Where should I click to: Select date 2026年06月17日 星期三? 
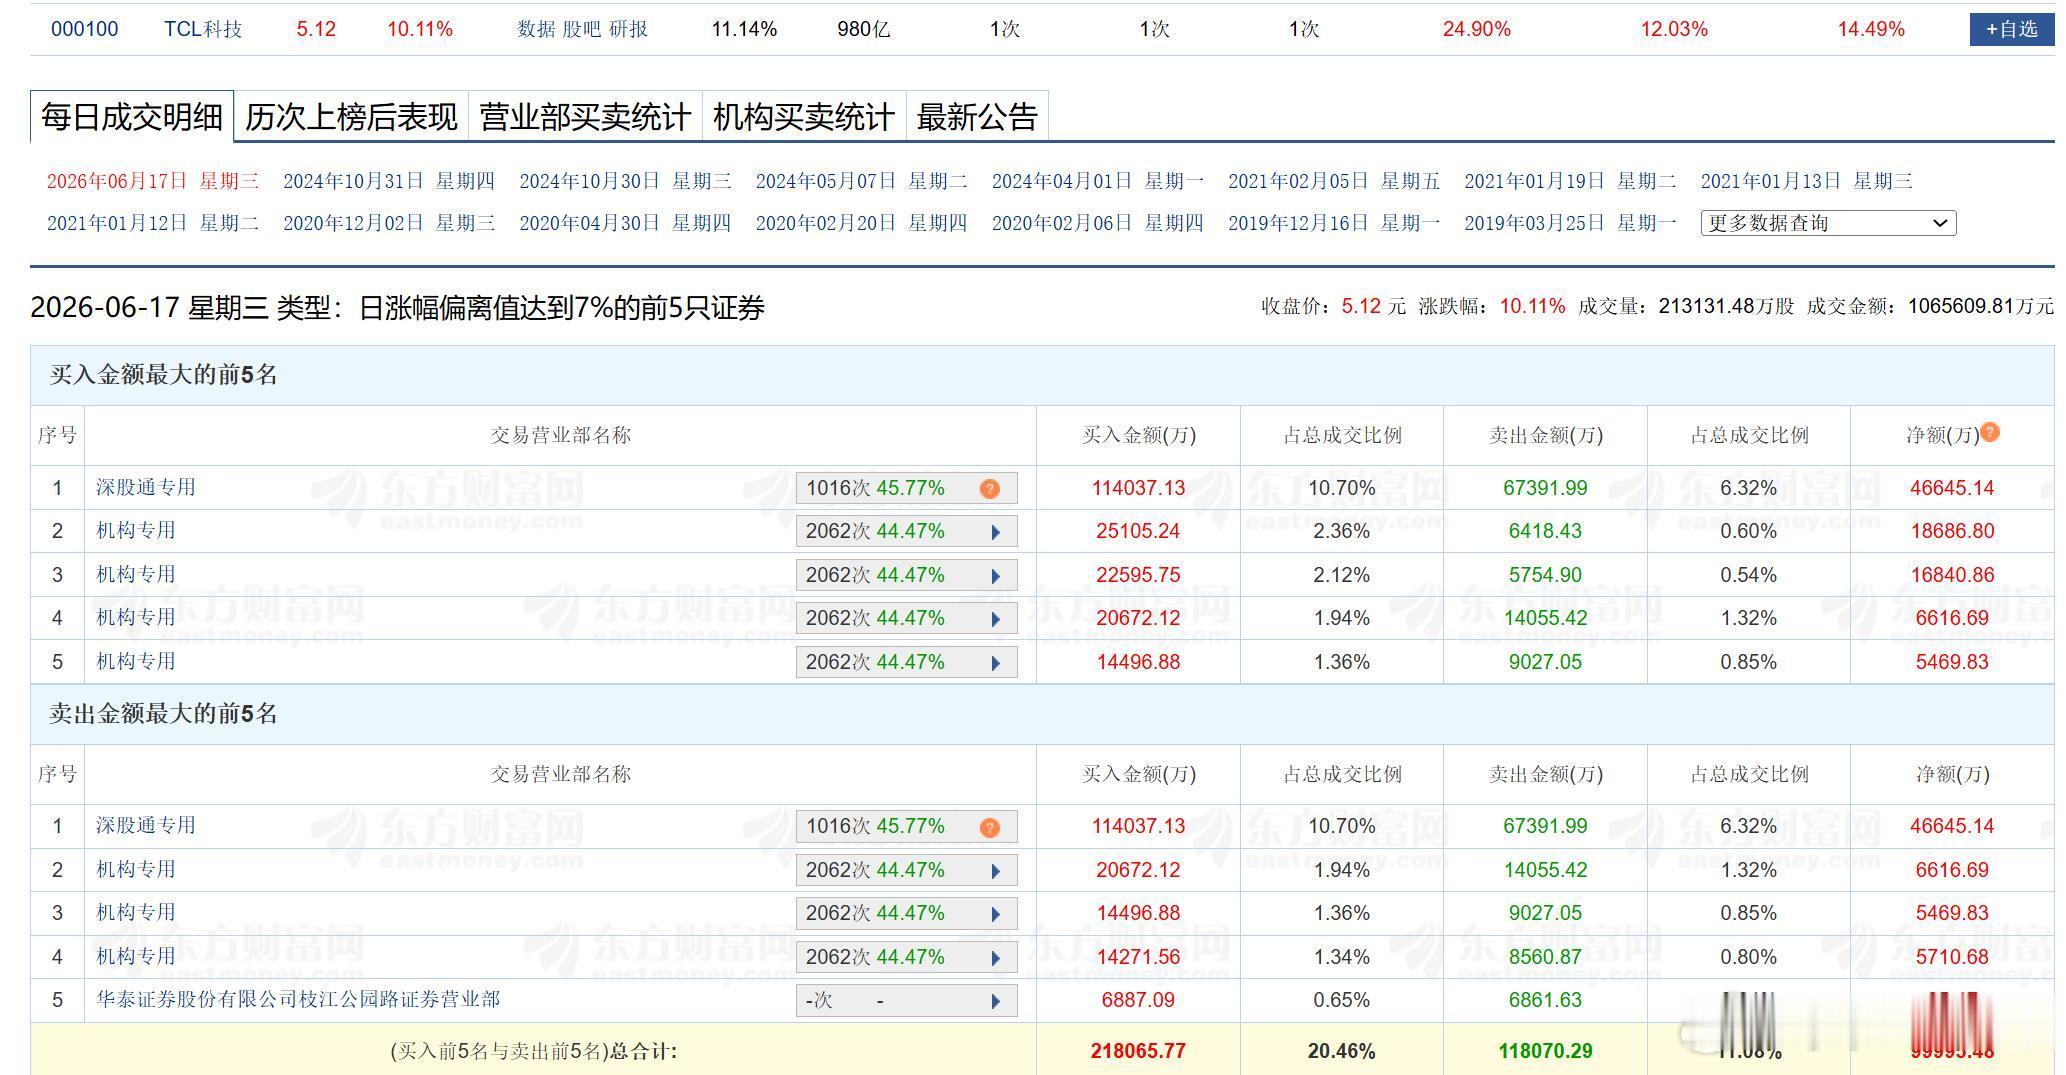[153, 181]
